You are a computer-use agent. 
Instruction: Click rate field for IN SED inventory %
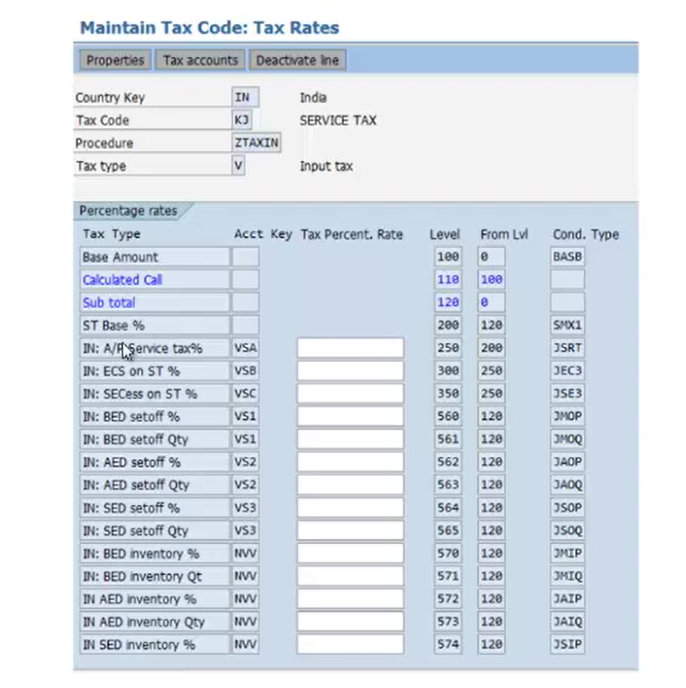click(x=350, y=645)
